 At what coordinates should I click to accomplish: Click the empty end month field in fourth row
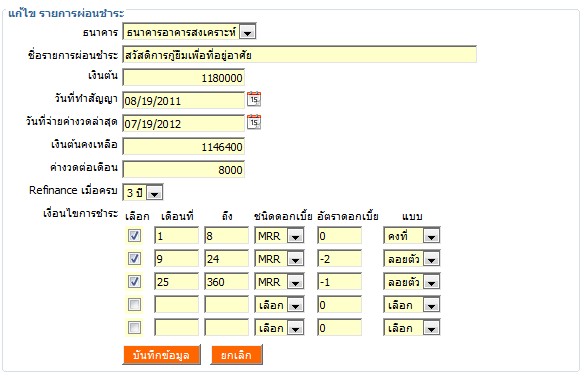pos(226,305)
